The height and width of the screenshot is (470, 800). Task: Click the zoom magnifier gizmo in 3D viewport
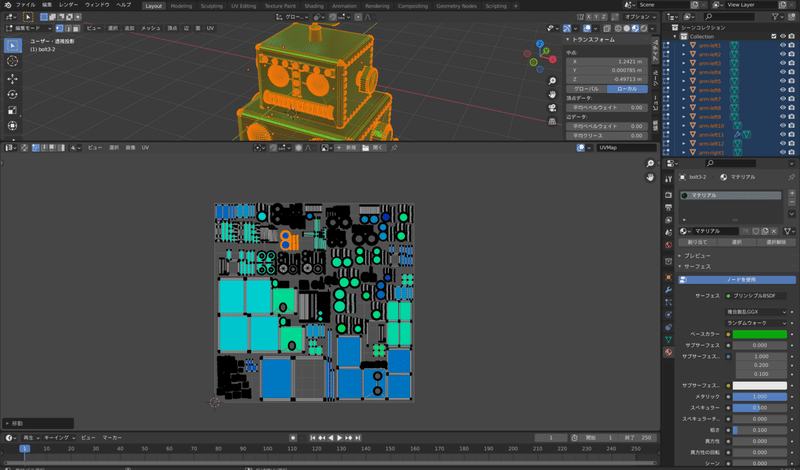tap(552, 82)
